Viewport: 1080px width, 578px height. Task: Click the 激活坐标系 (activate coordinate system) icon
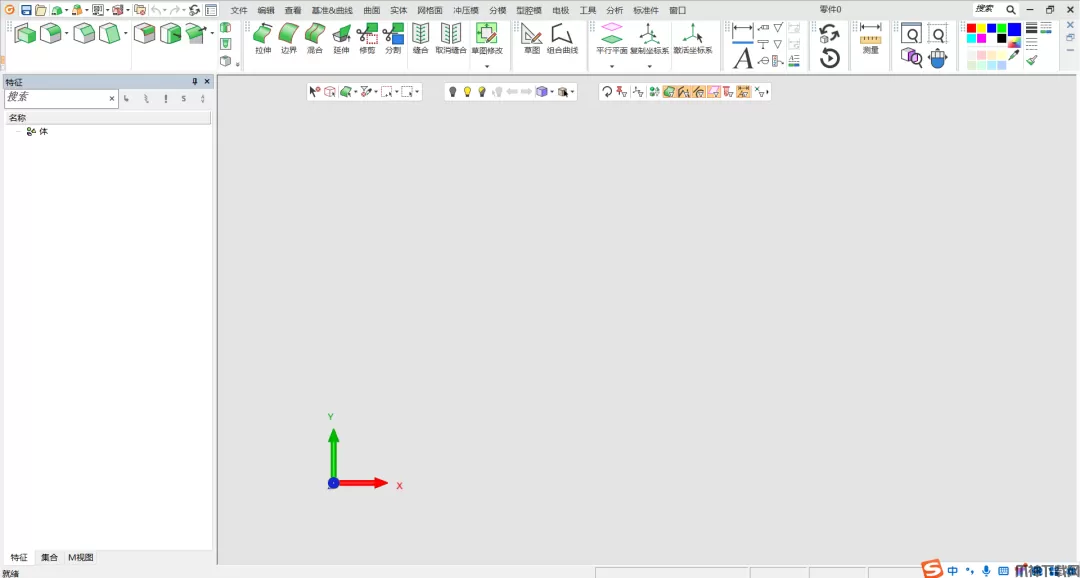(693, 38)
